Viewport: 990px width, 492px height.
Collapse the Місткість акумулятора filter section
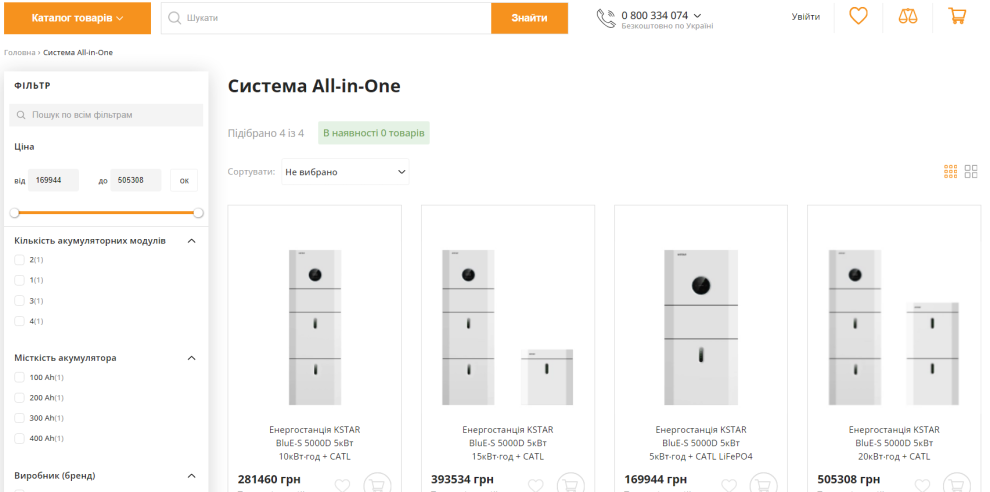(192, 357)
